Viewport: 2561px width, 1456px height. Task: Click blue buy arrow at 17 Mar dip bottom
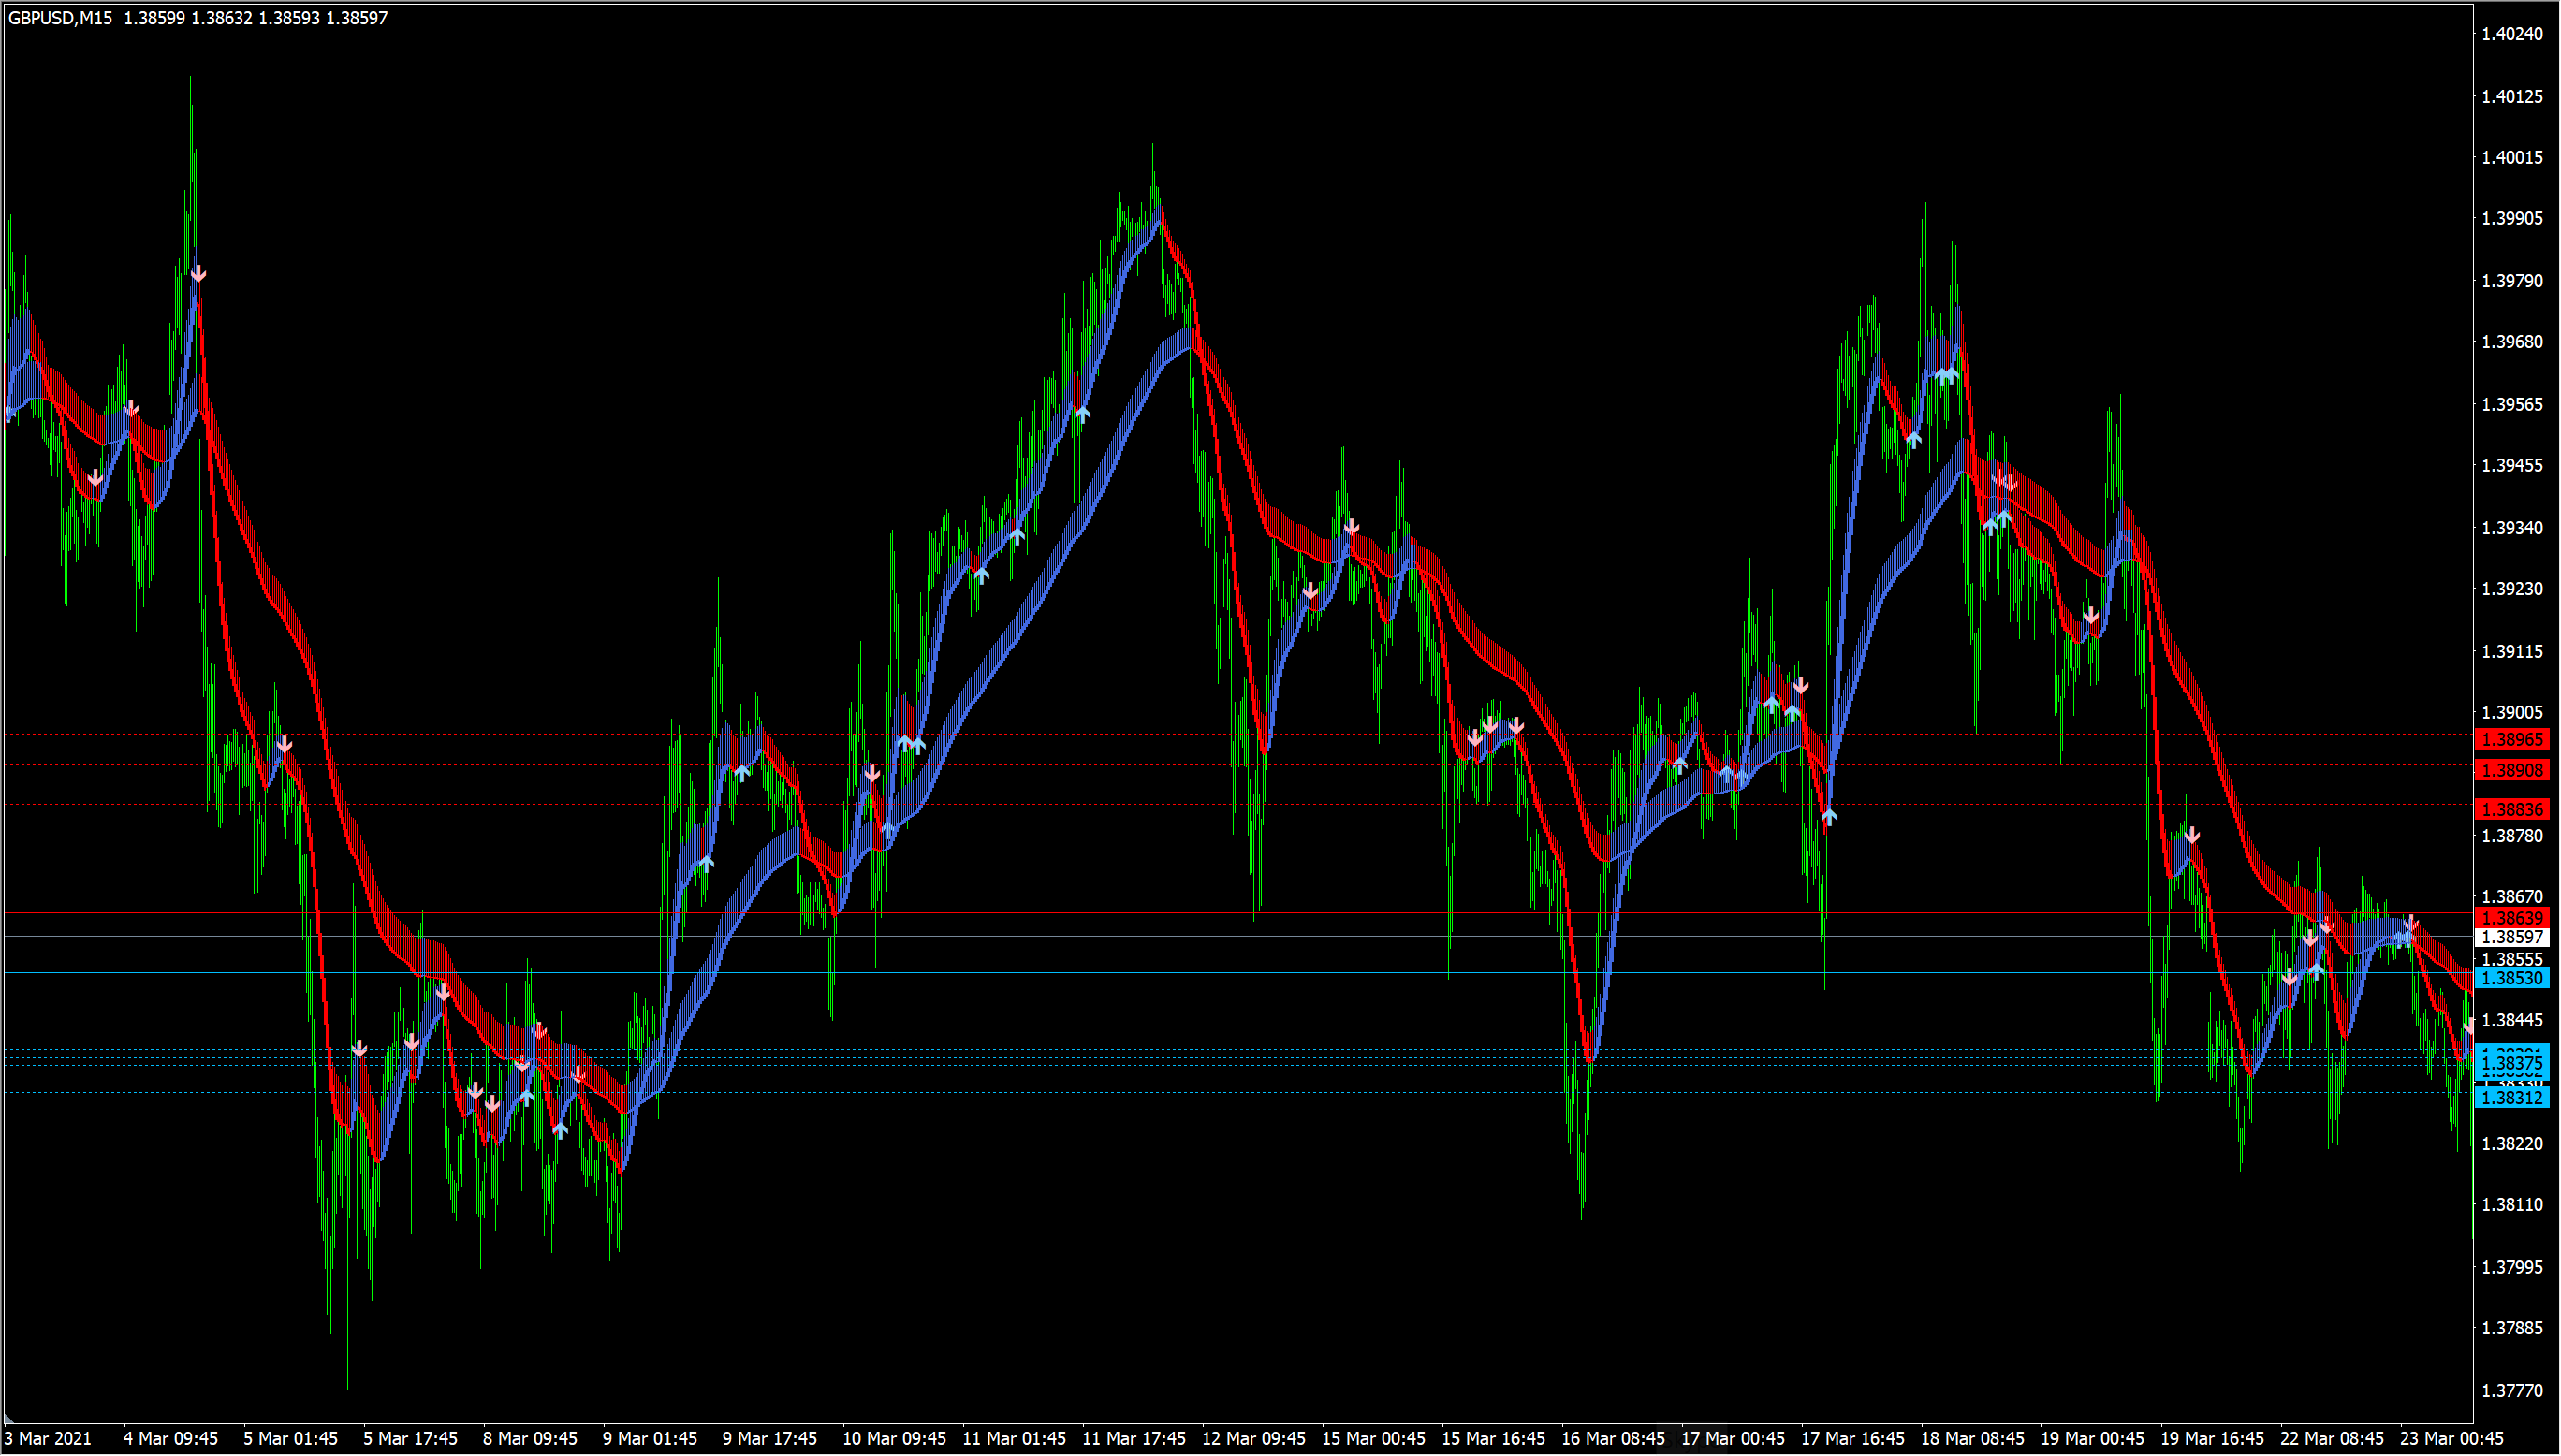(x=1829, y=816)
